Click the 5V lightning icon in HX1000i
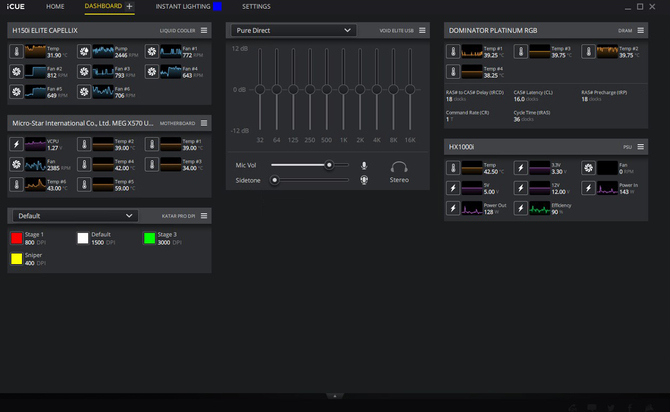 453,188
